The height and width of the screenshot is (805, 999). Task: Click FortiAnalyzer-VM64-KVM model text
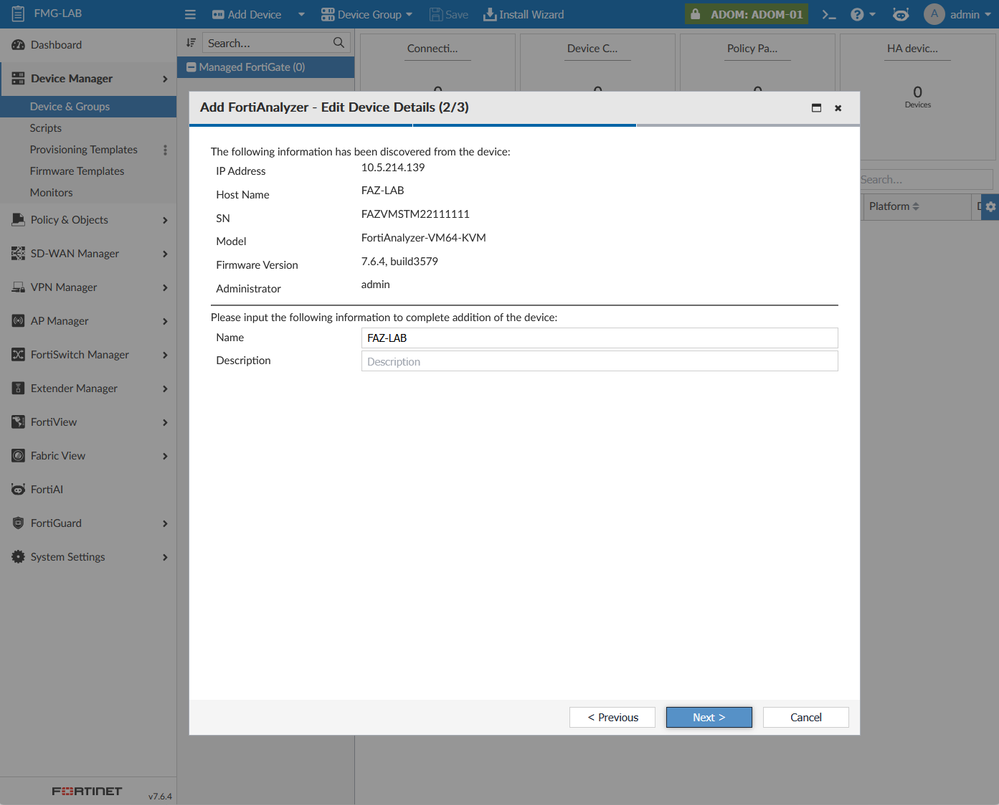click(x=423, y=238)
